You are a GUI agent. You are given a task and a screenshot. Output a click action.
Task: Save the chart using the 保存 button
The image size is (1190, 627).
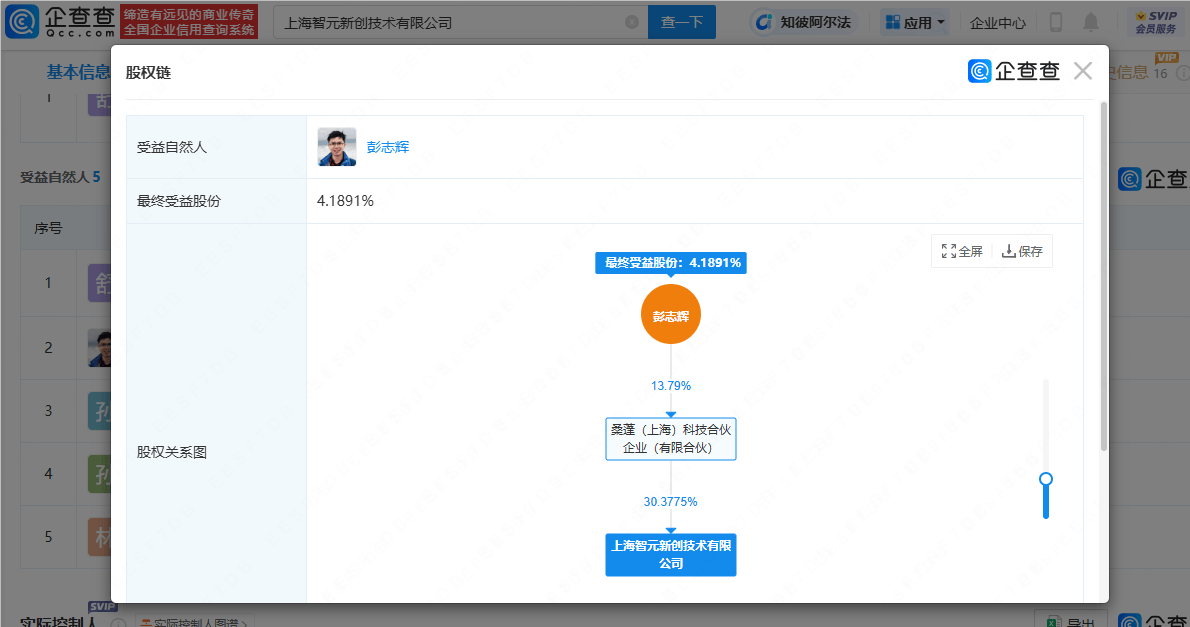point(1022,251)
